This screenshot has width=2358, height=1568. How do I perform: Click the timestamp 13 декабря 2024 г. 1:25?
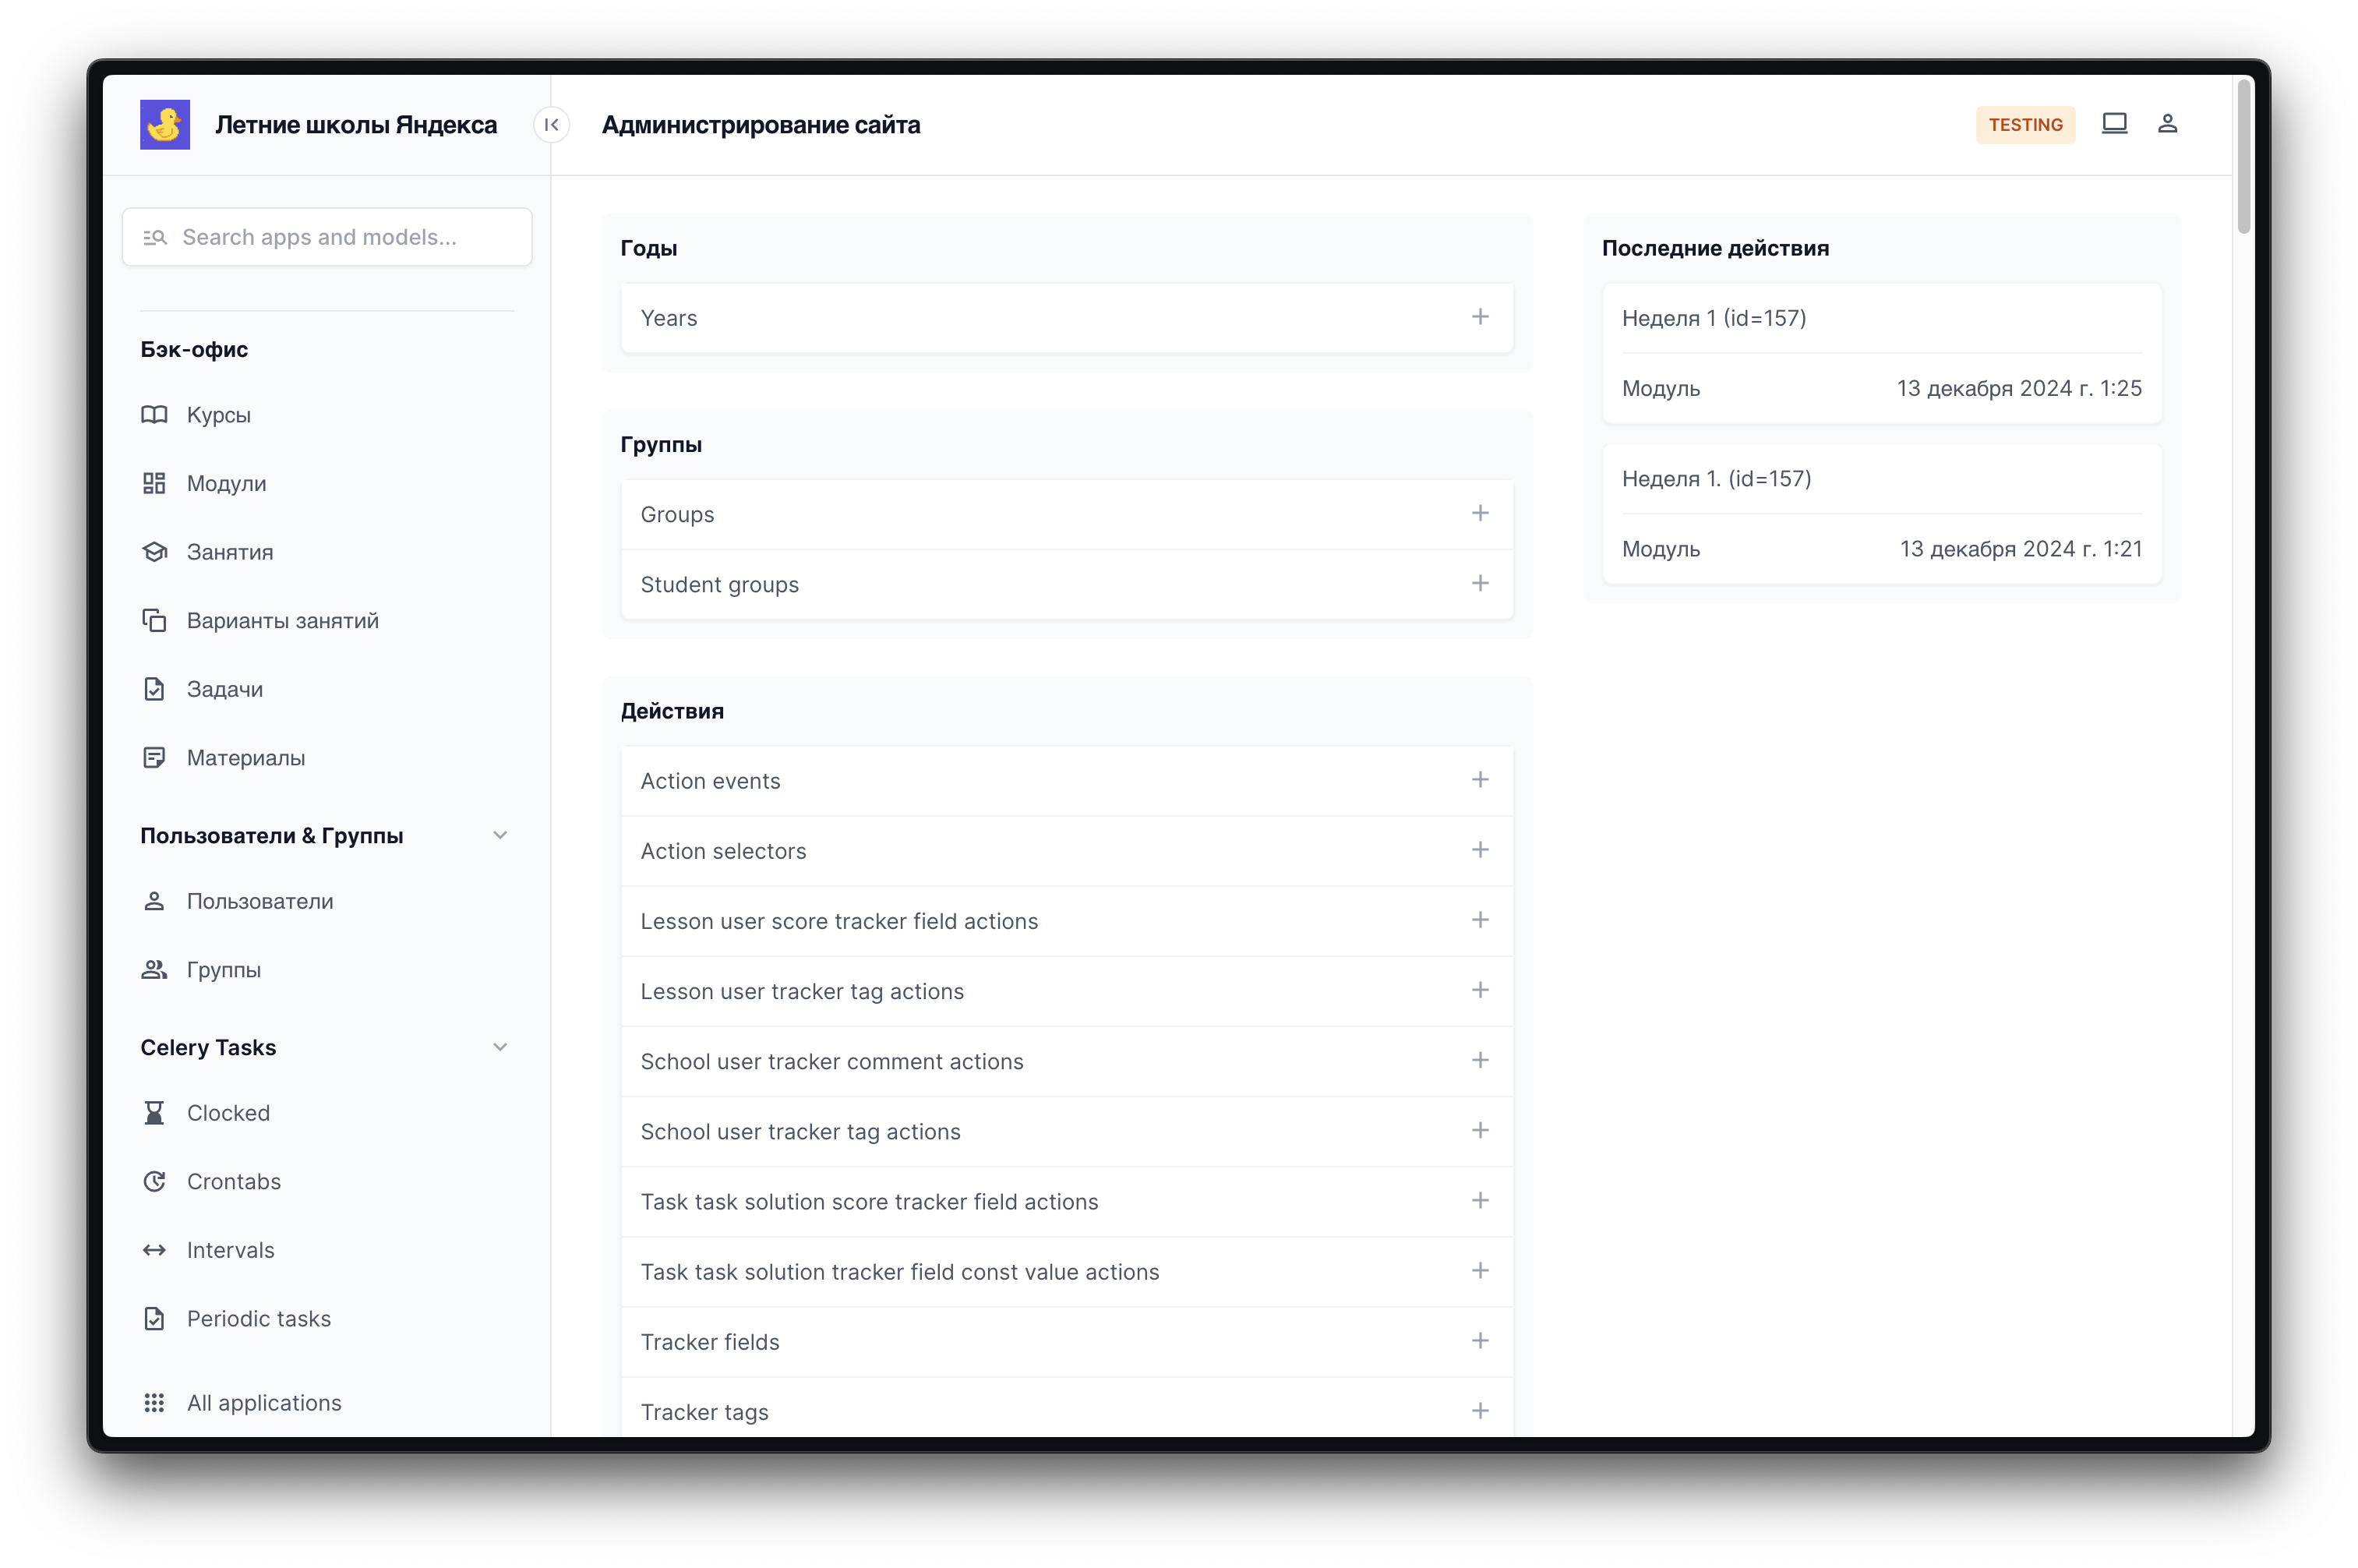tap(2019, 388)
